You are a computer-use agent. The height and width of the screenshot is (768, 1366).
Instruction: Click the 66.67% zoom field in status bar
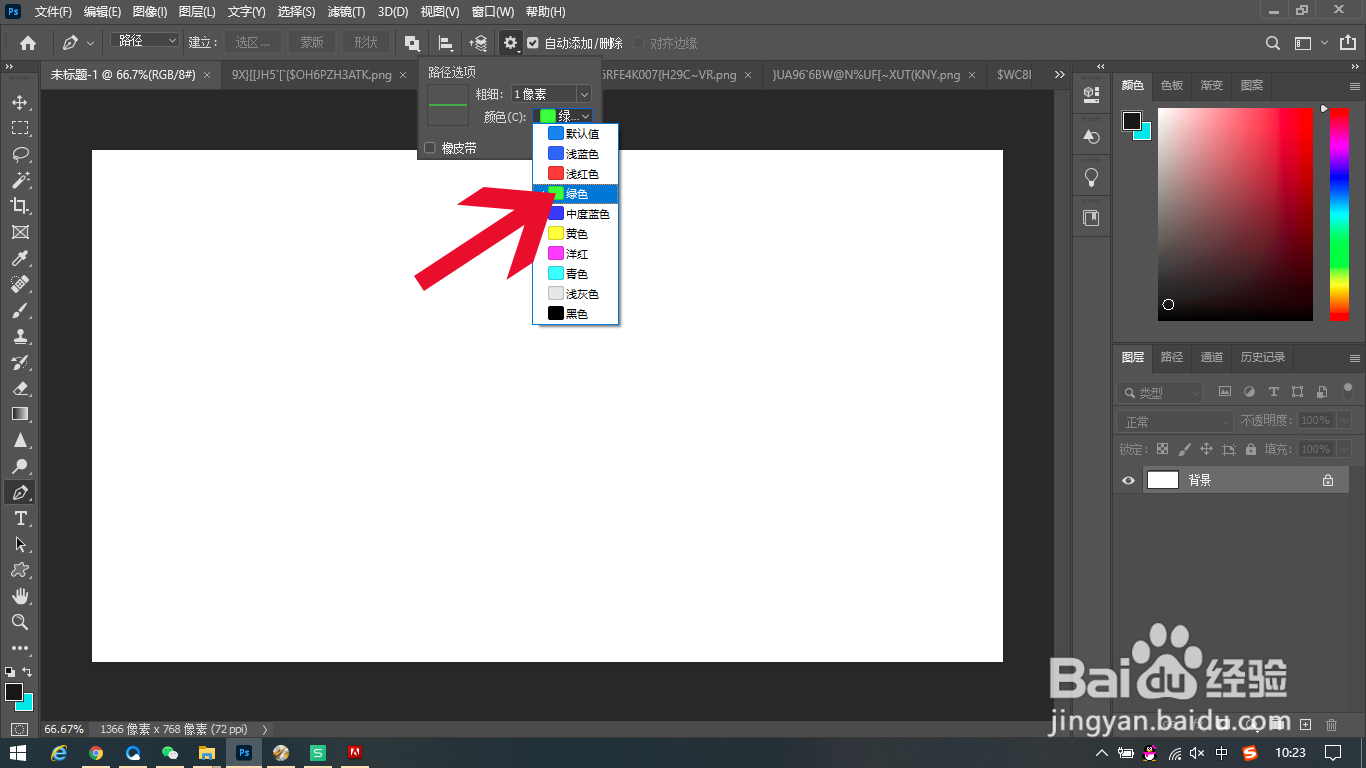click(65, 730)
